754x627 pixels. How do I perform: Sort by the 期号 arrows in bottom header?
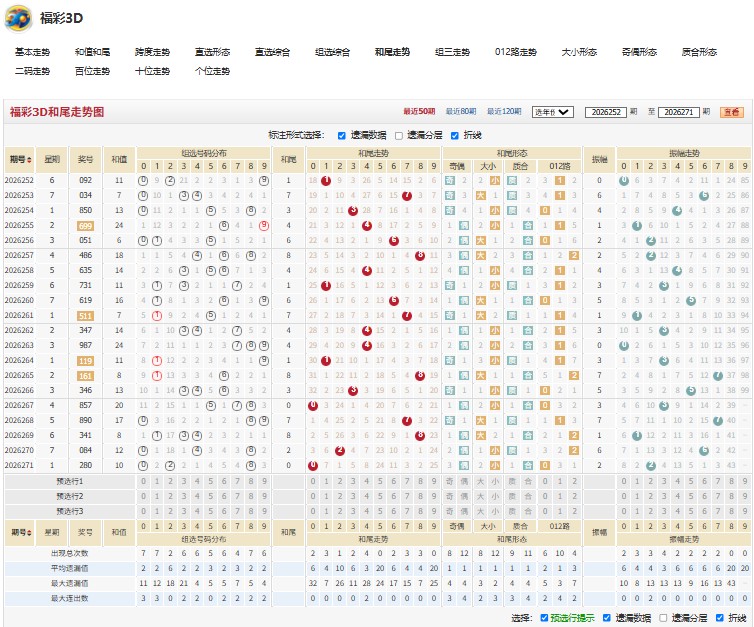tap(30, 533)
